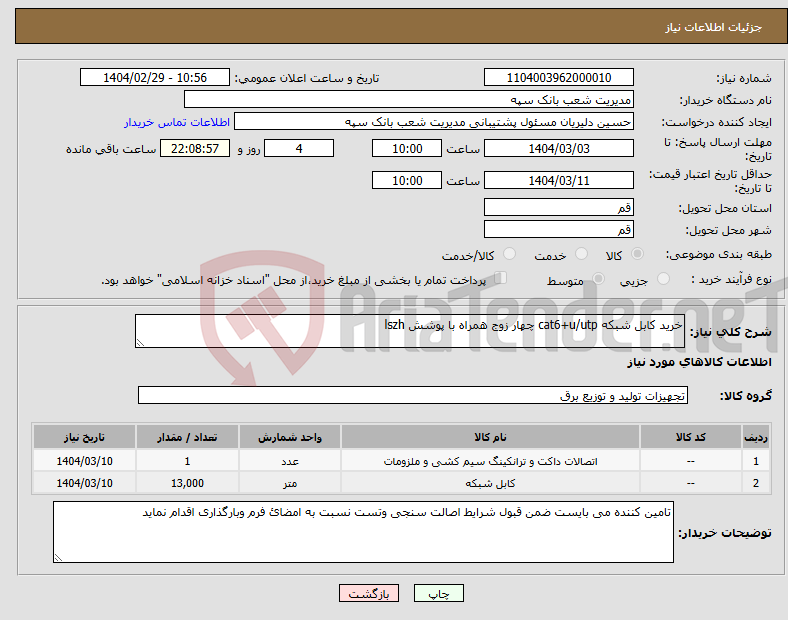This screenshot has height=620, width=788.
Task: Click the row 1 quantity cell 1
Action: [x=187, y=461]
